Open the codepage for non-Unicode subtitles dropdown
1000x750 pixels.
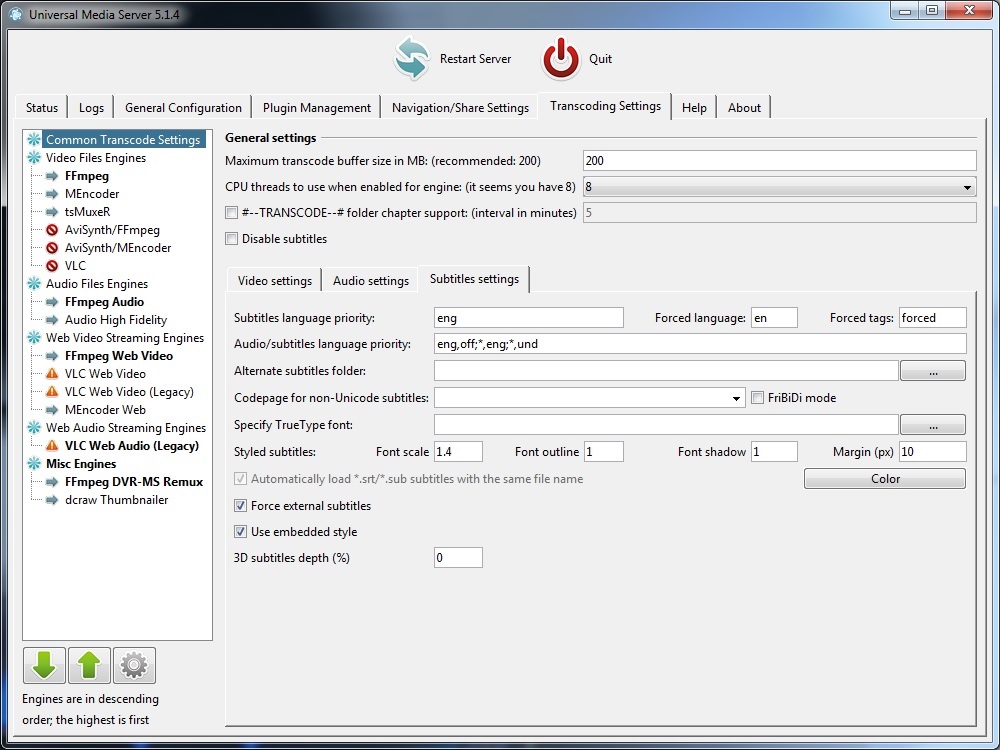point(589,398)
